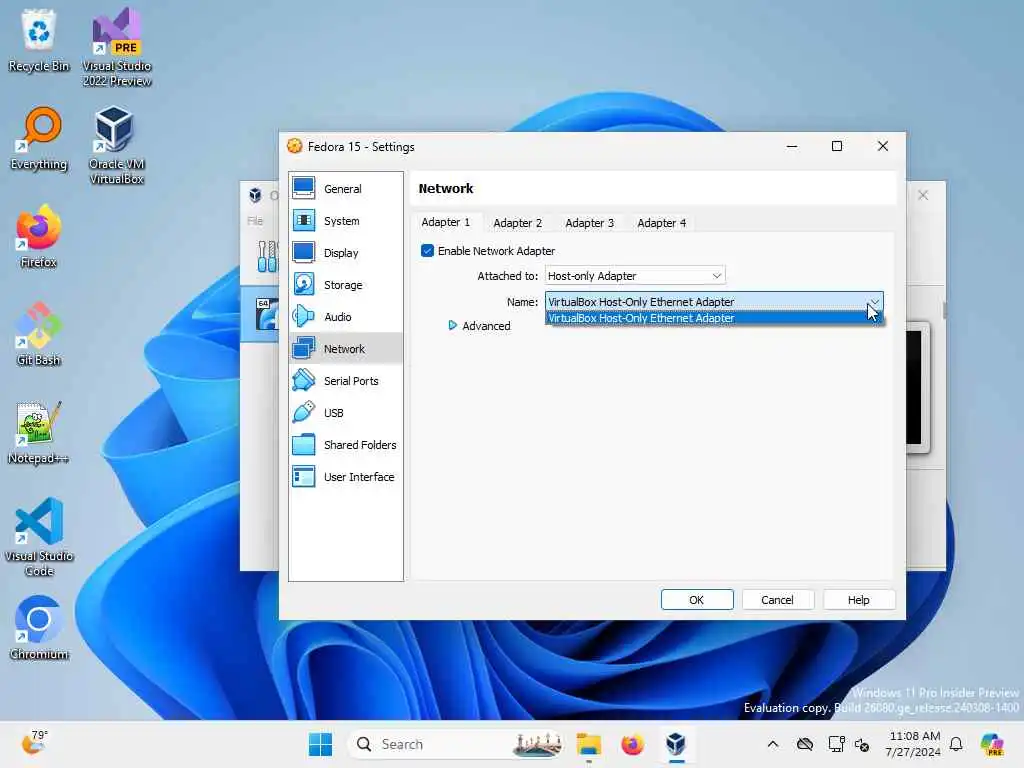This screenshot has height=768, width=1024.
Task: Confirm settings with OK button
Action: pyautogui.click(x=697, y=600)
